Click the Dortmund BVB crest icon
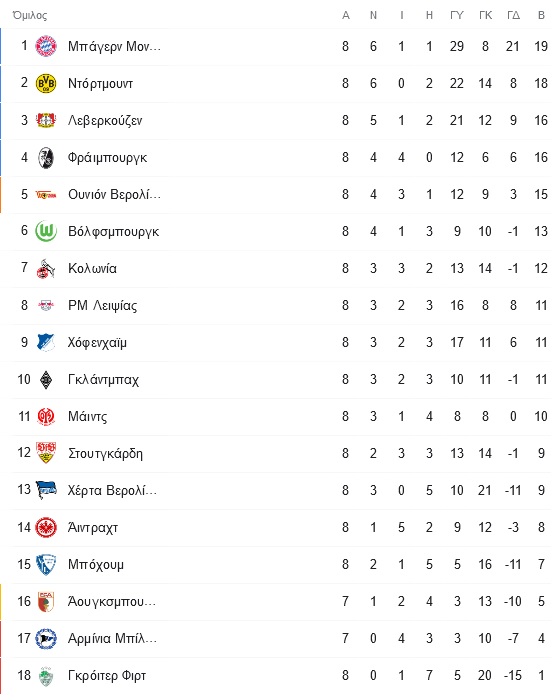Image resolution: width=560 pixels, height=700 pixels. click(x=46, y=83)
